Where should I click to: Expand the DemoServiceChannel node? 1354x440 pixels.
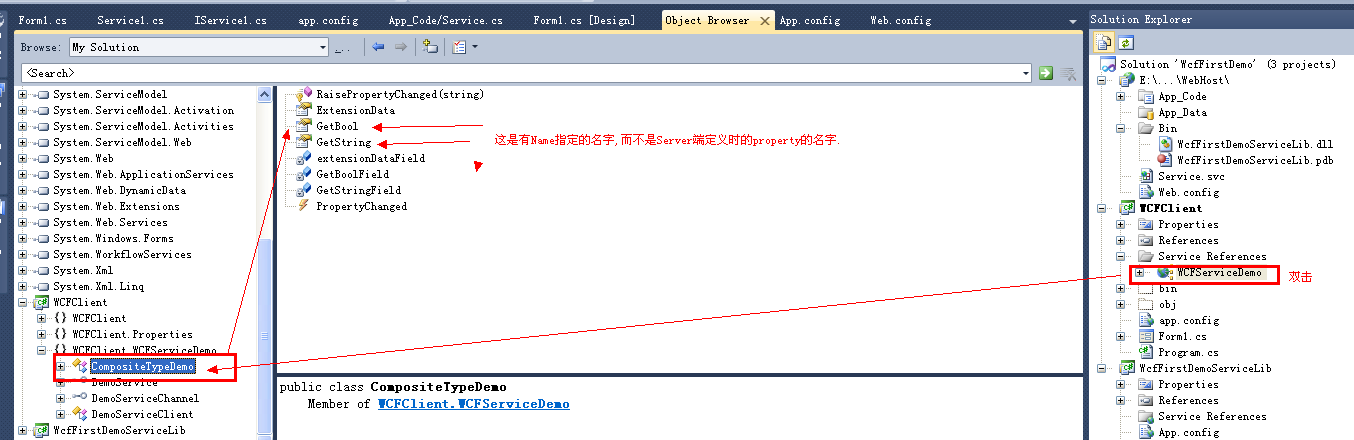pyautogui.click(x=61, y=398)
